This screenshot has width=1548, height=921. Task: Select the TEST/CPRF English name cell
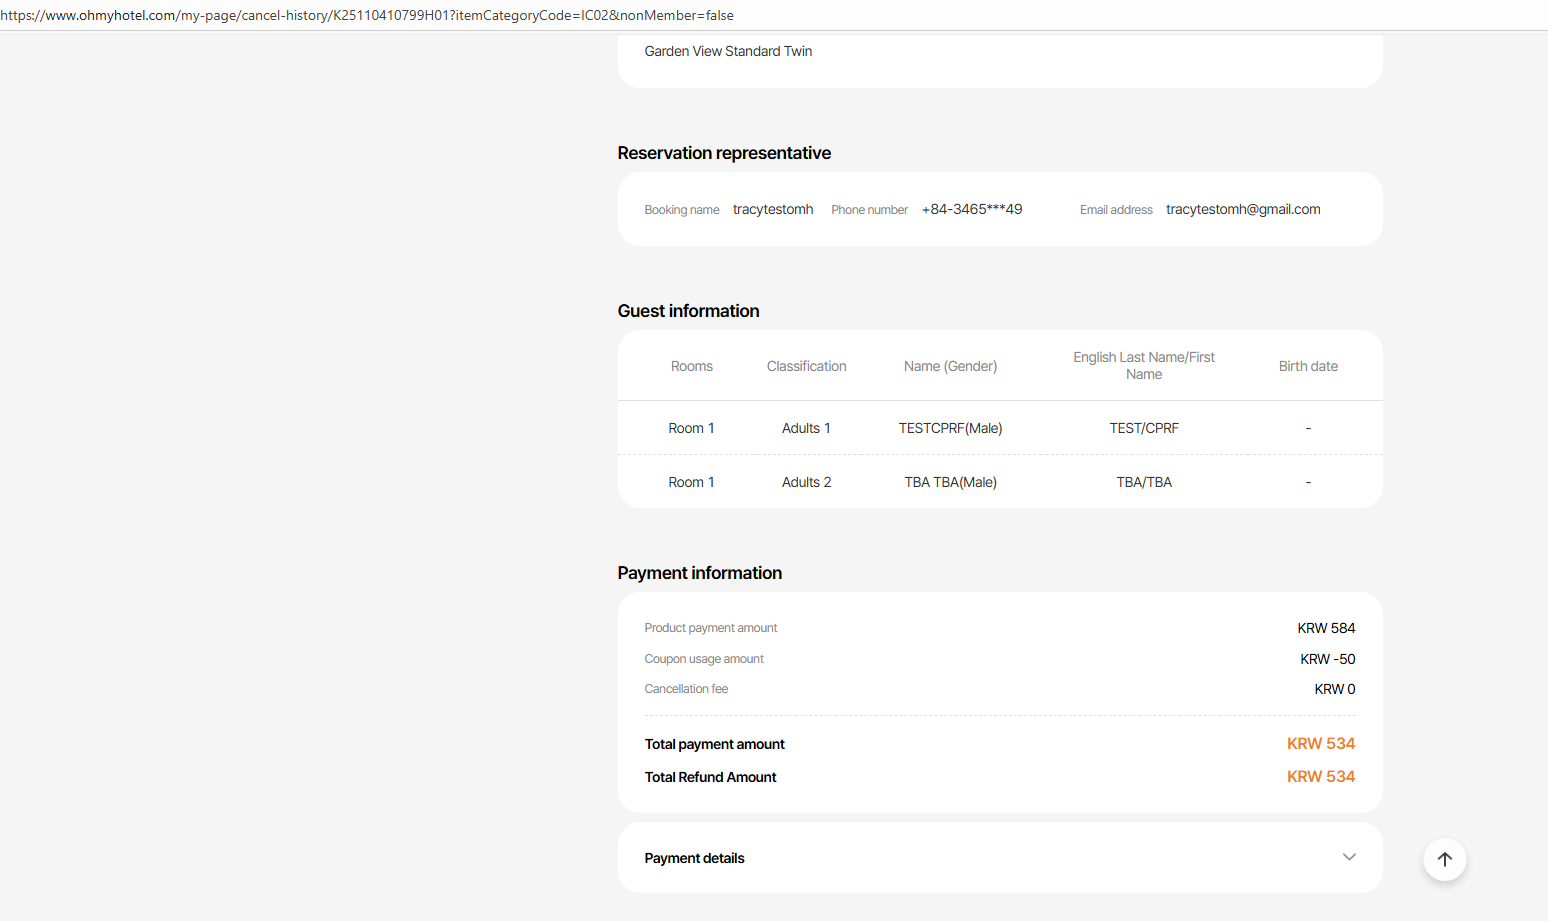(1144, 428)
